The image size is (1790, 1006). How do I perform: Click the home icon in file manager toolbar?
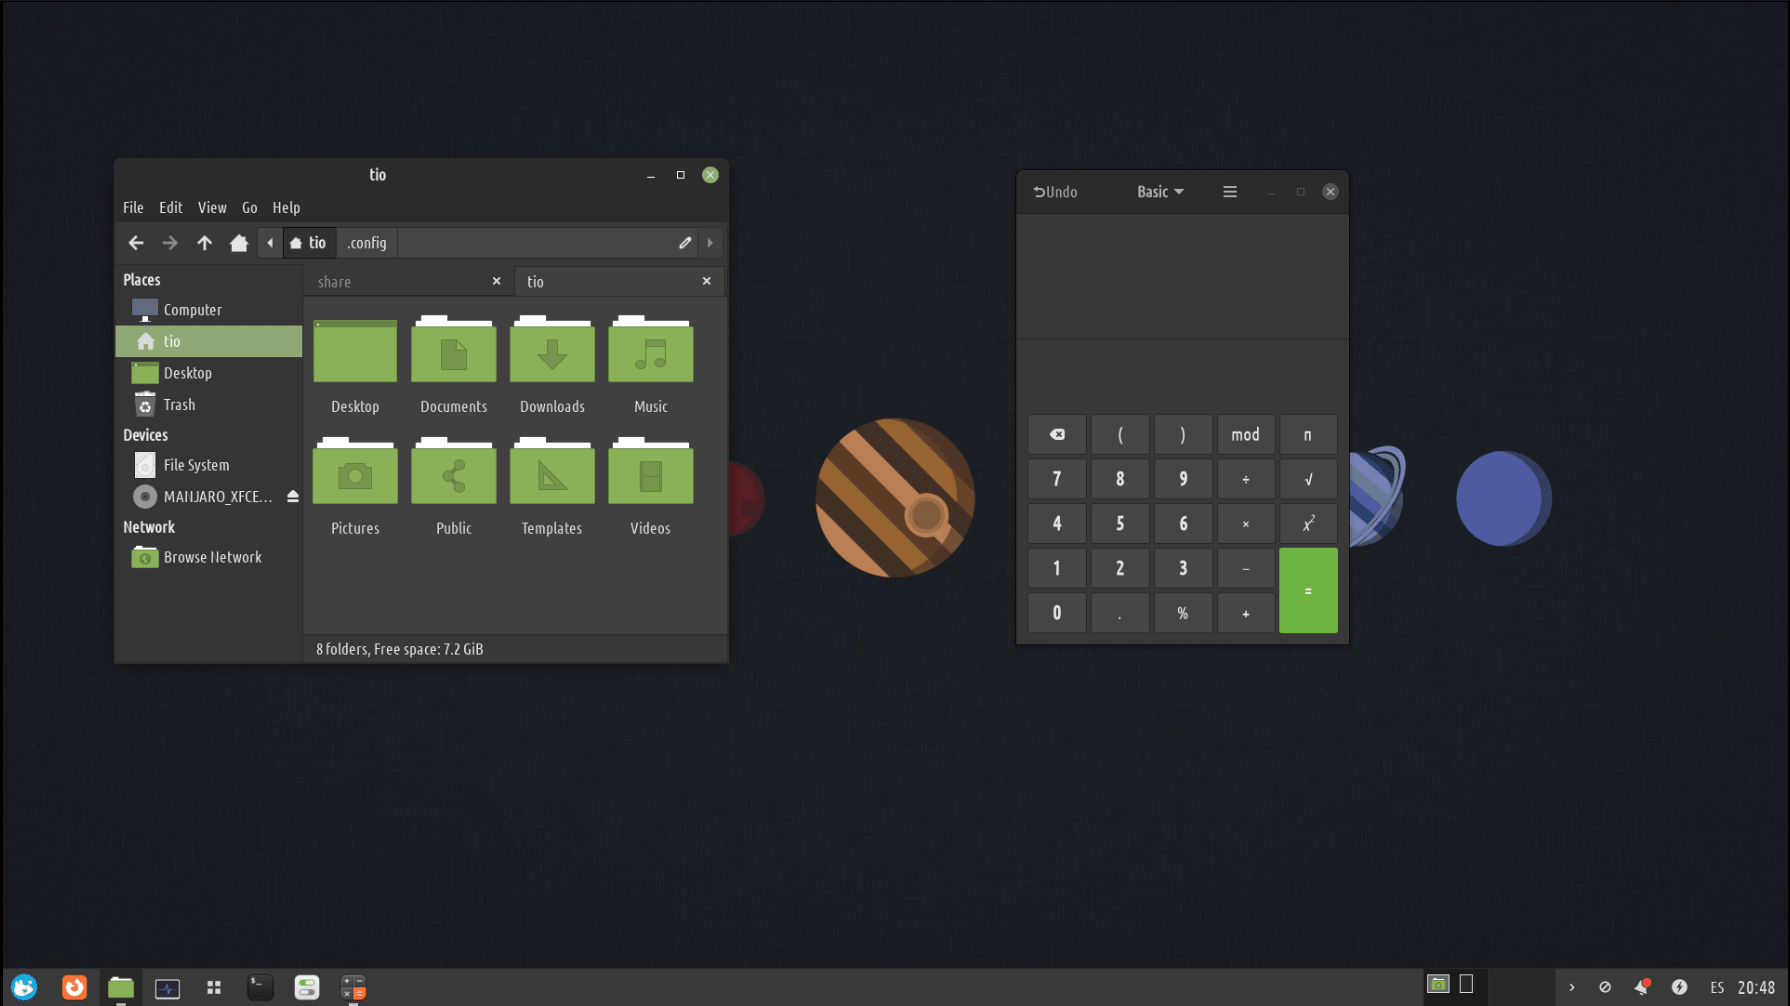[238, 243]
